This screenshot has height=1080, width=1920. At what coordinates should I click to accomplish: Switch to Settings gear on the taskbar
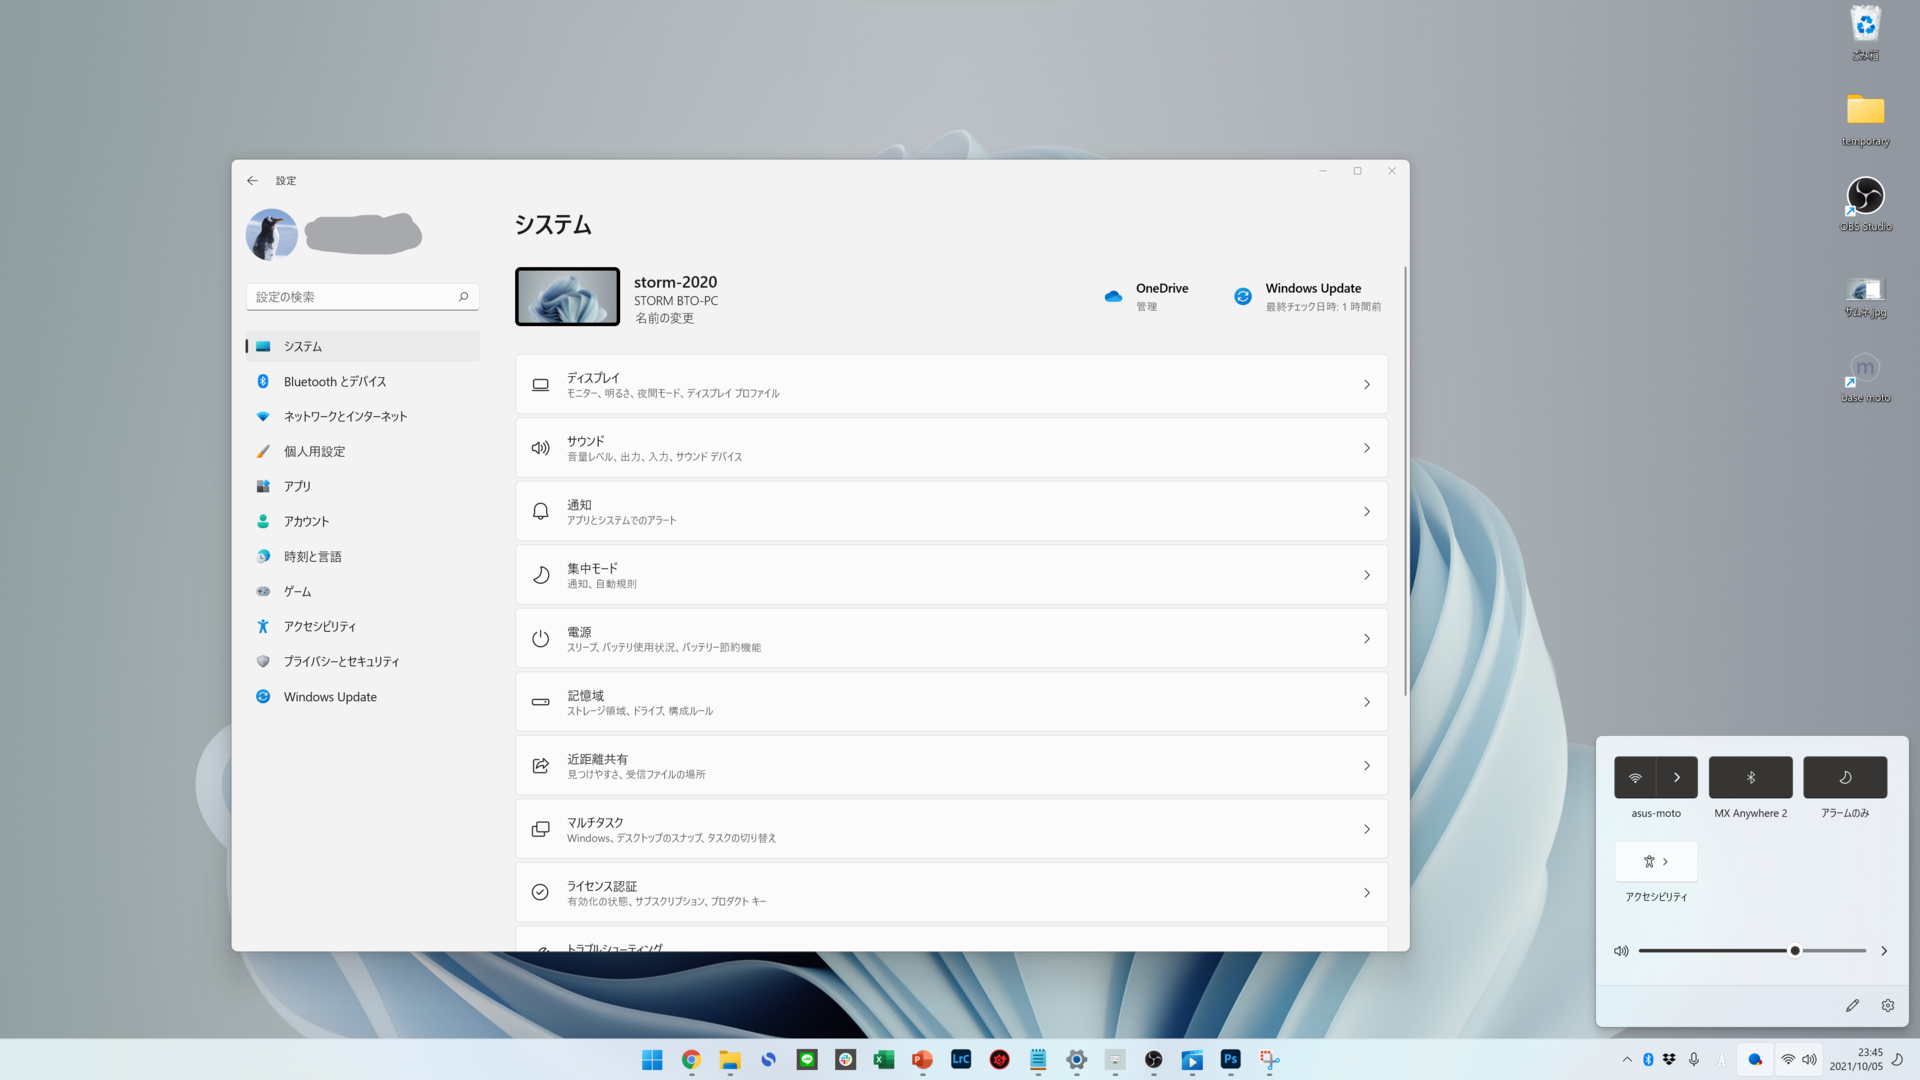[x=1076, y=1060]
